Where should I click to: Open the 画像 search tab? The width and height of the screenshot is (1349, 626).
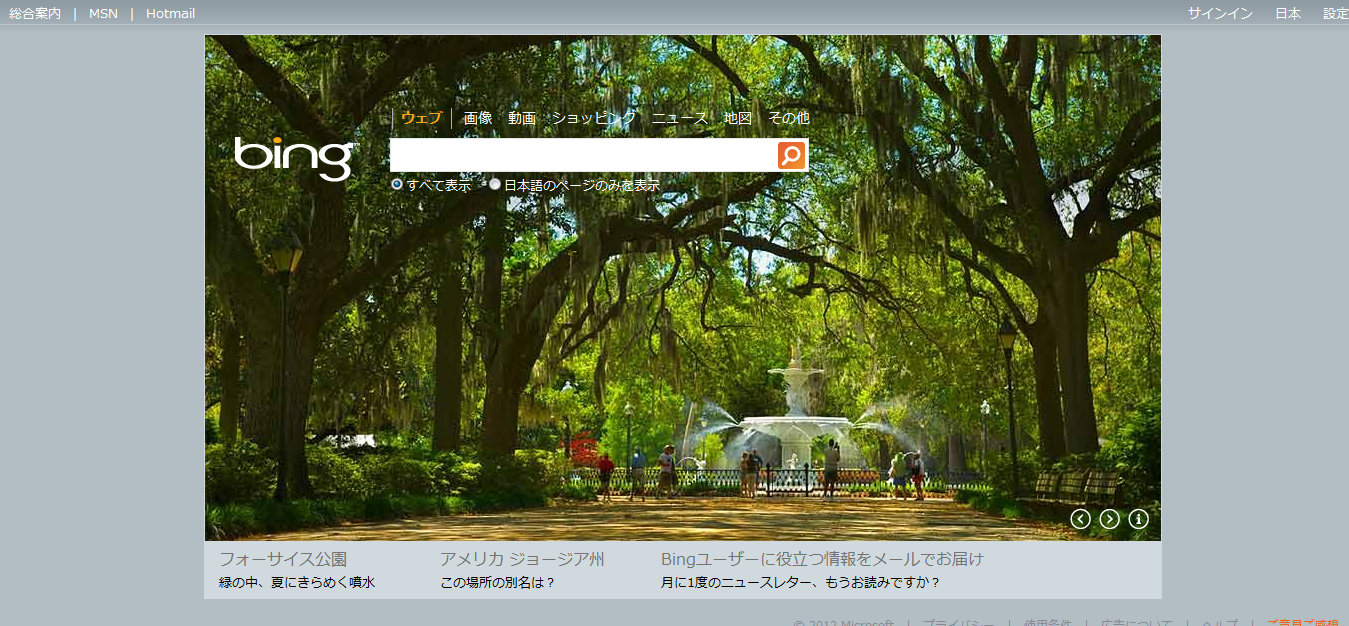478,118
